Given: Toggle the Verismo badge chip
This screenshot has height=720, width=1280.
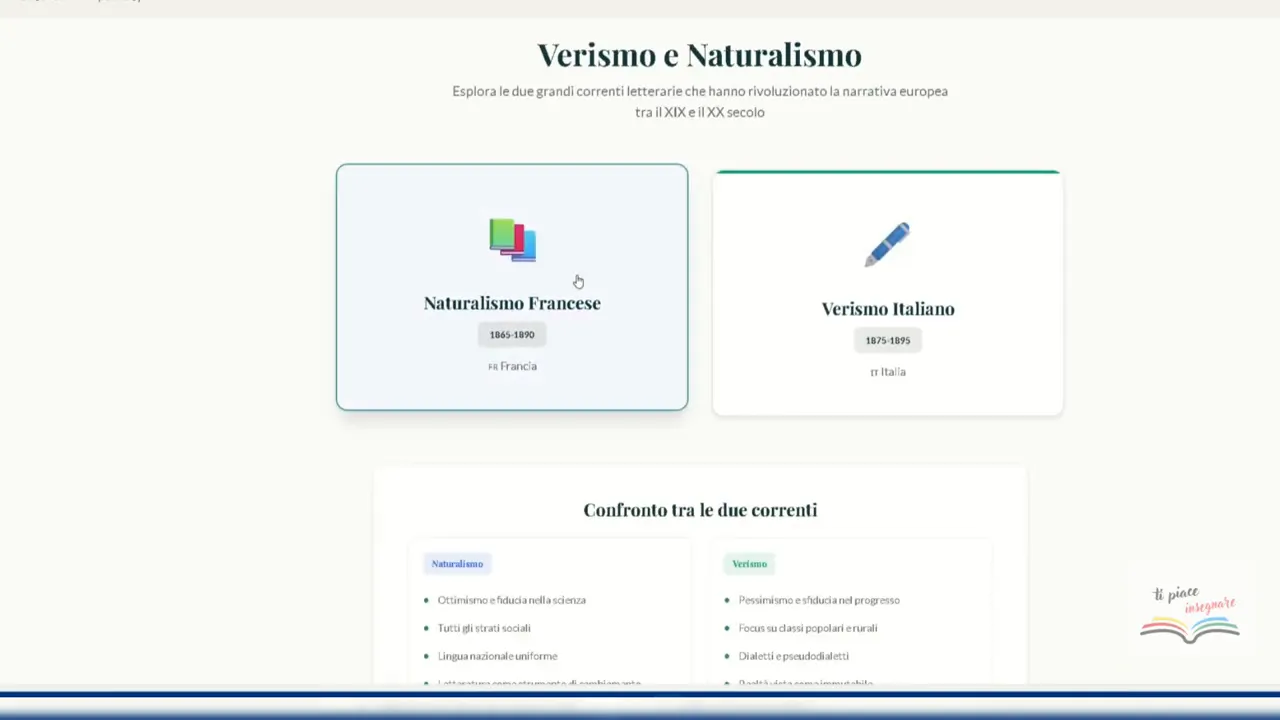Looking at the screenshot, I should (749, 563).
